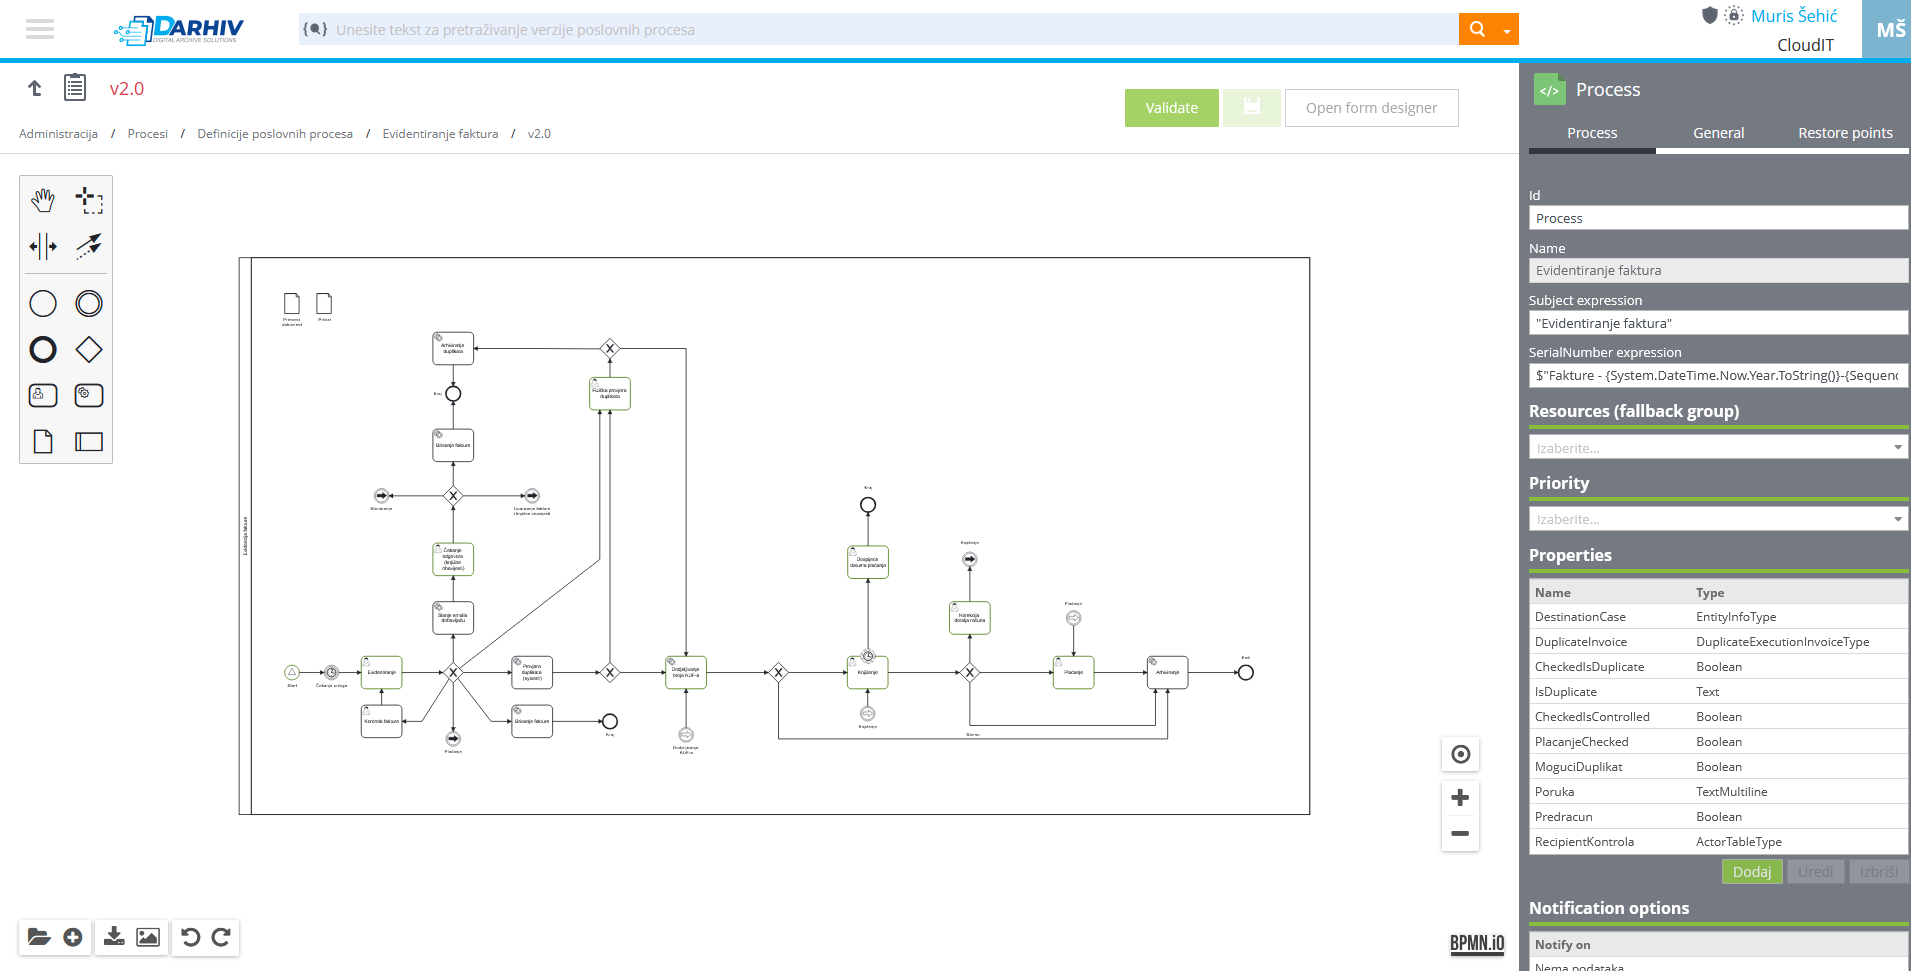1911x971 pixels.
Task: Click the save diskette button
Action: 1251,108
